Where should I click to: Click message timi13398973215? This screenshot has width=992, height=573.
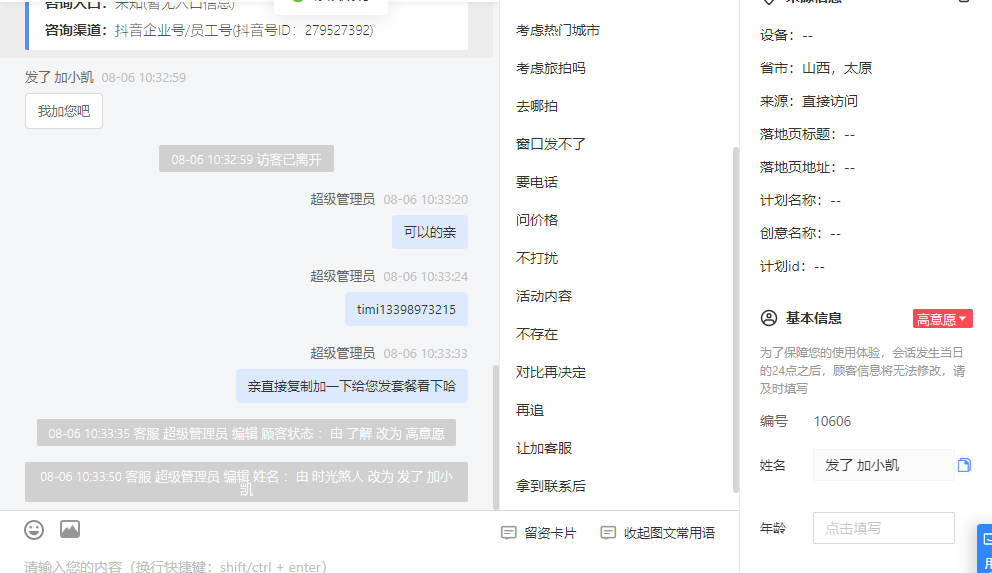406,309
